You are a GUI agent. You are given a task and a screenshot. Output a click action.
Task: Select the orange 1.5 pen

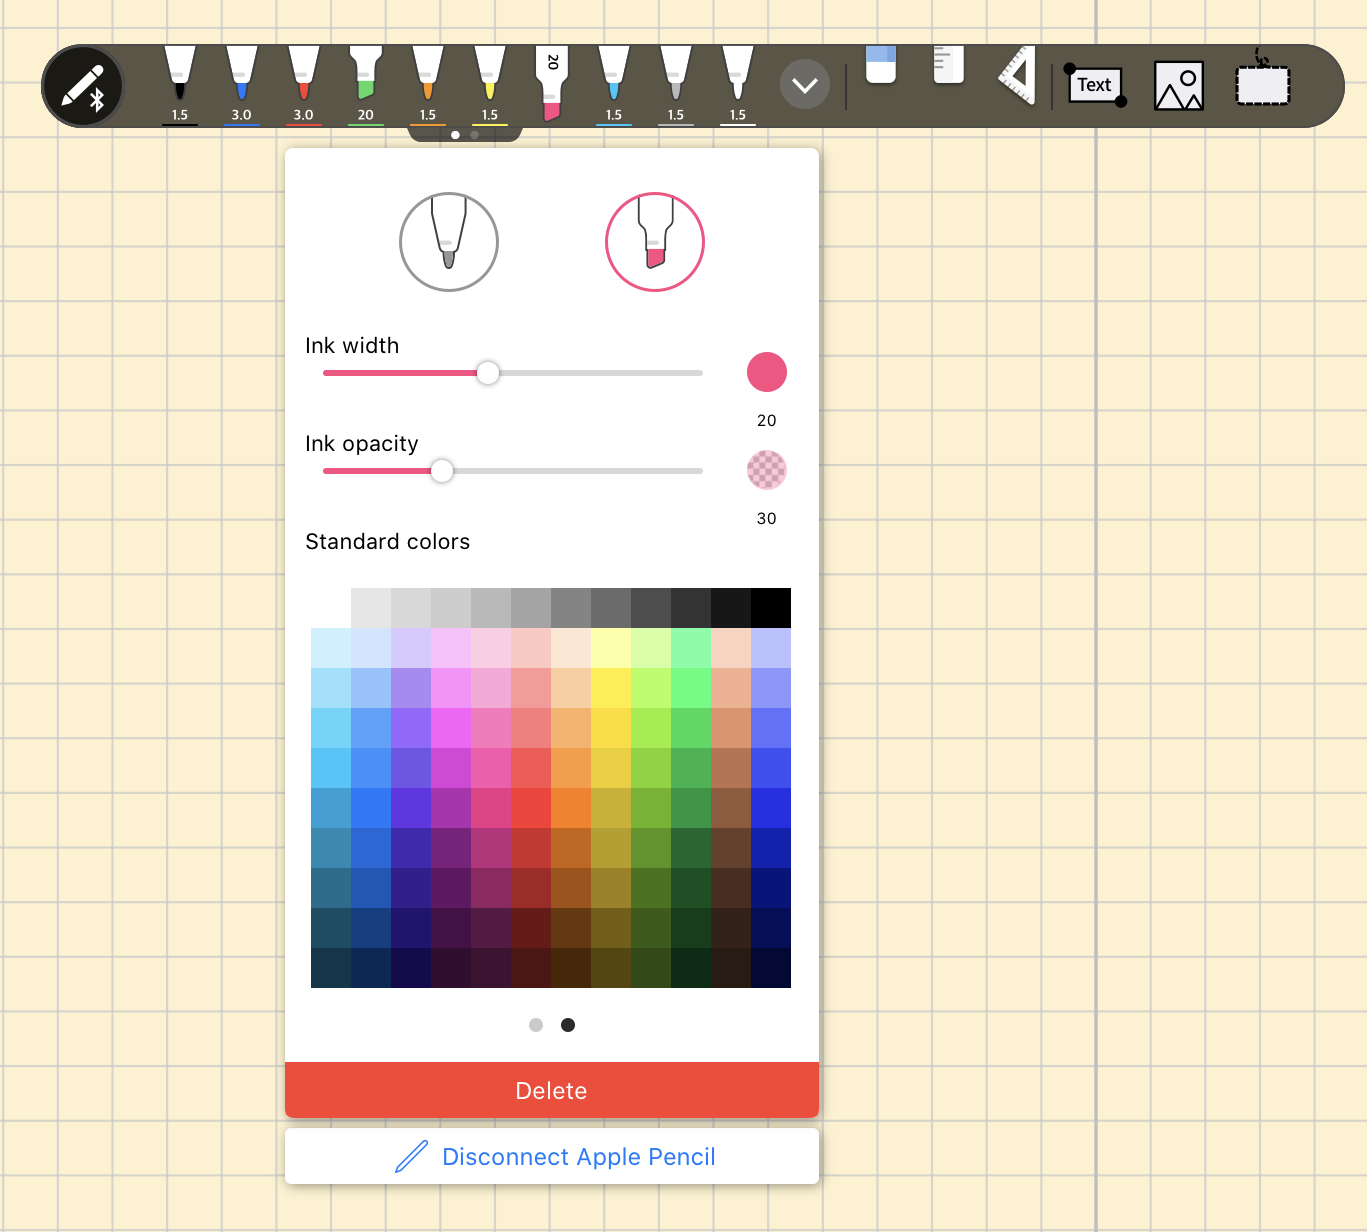click(x=428, y=85)
